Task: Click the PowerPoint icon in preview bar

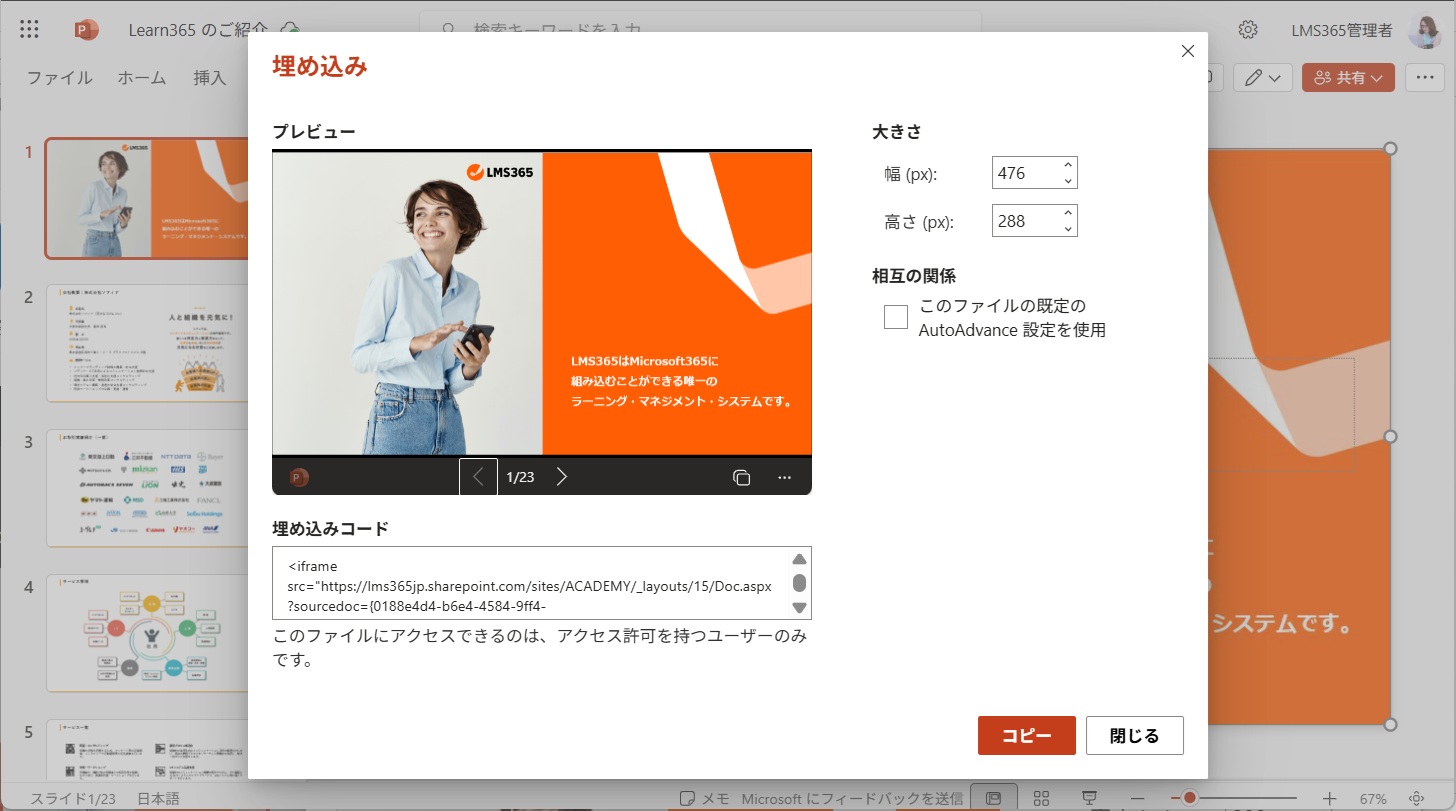Action: point(298,477)
